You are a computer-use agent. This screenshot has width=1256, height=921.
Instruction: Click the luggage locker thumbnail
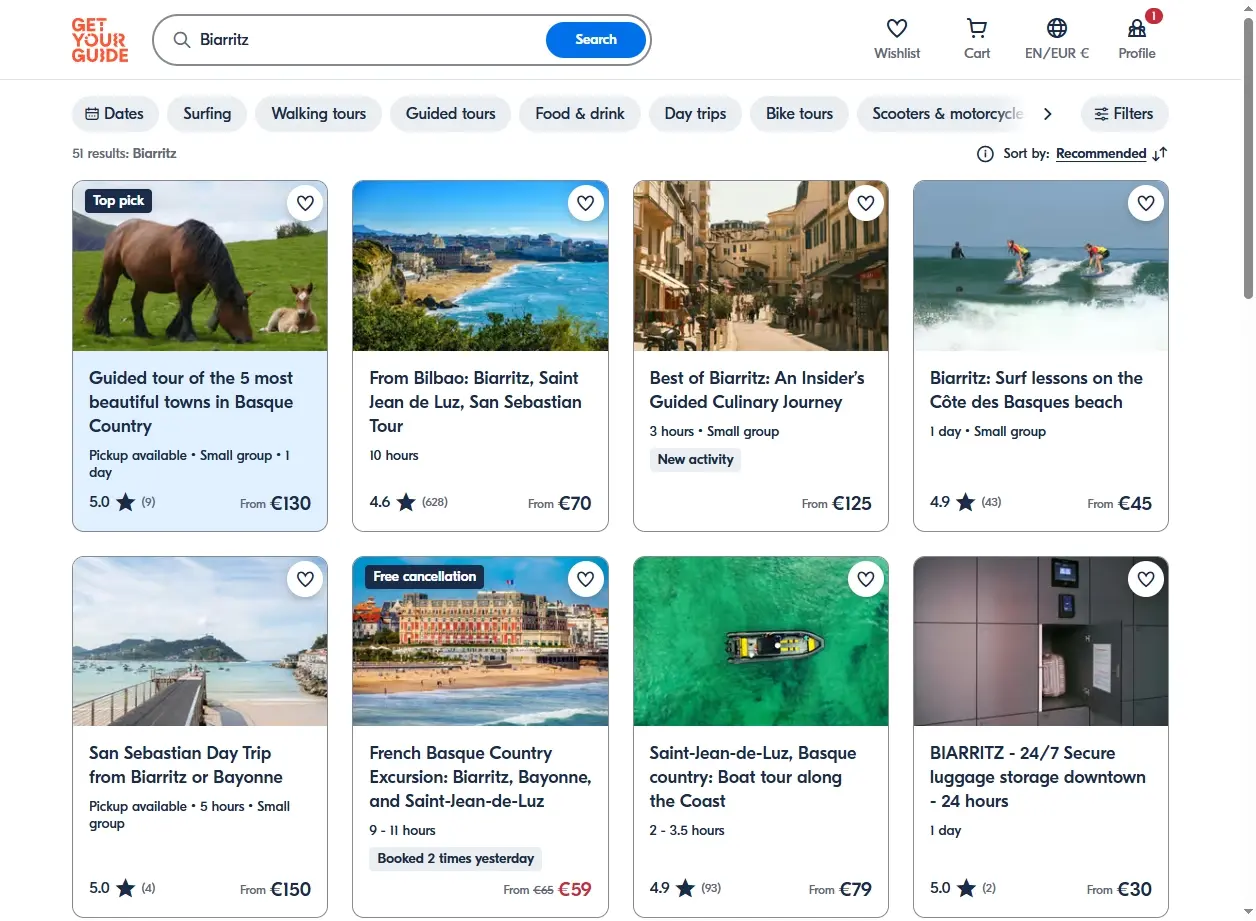(x=1041, y=641)
